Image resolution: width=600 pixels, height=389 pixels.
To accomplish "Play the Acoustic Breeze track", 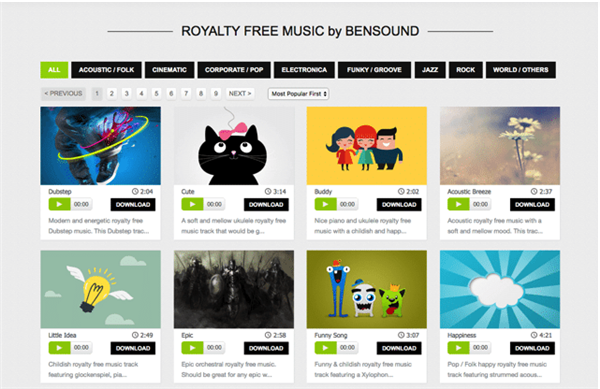I will (x=458, y=204).
